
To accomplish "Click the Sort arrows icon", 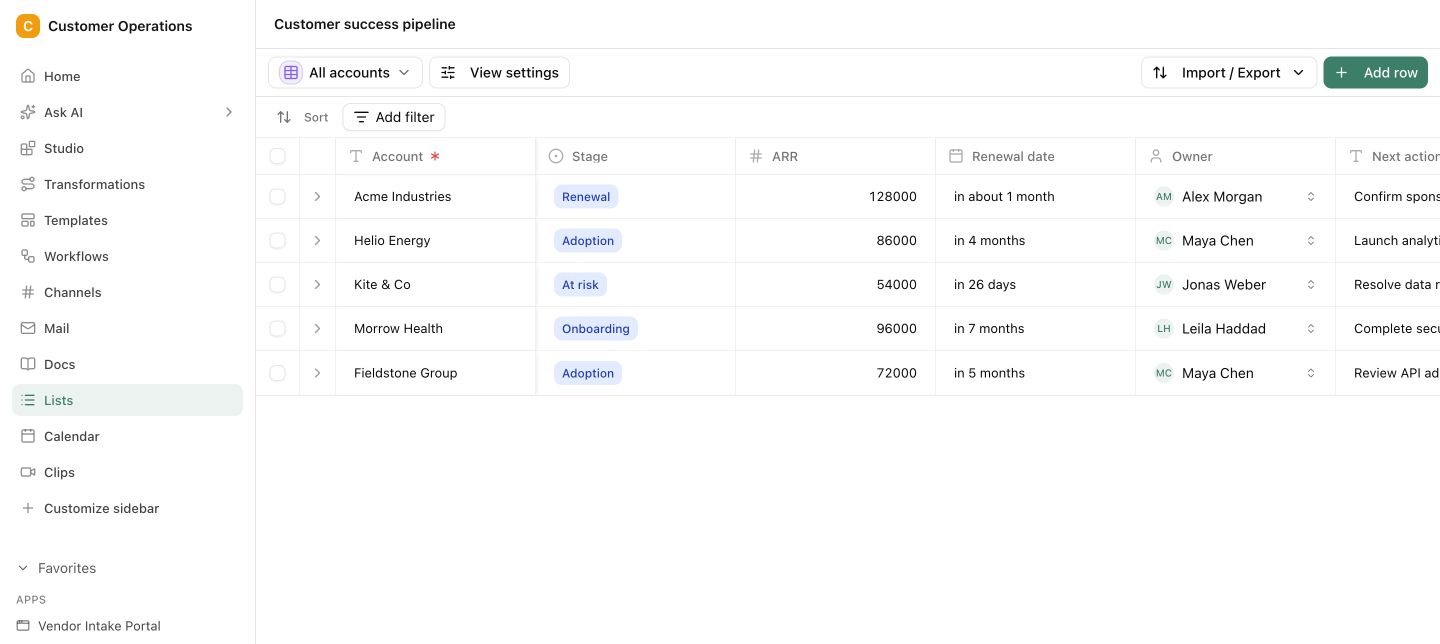I will point(284,117).
